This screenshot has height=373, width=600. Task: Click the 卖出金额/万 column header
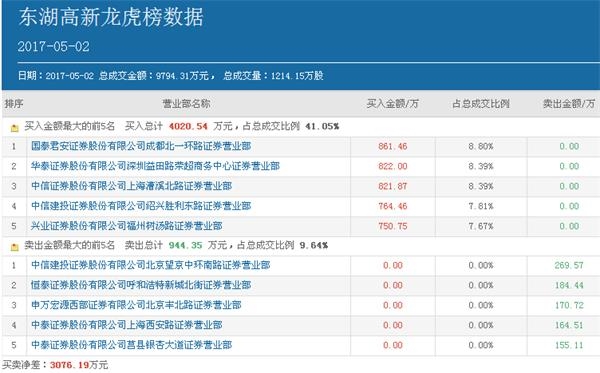point(569,104)
